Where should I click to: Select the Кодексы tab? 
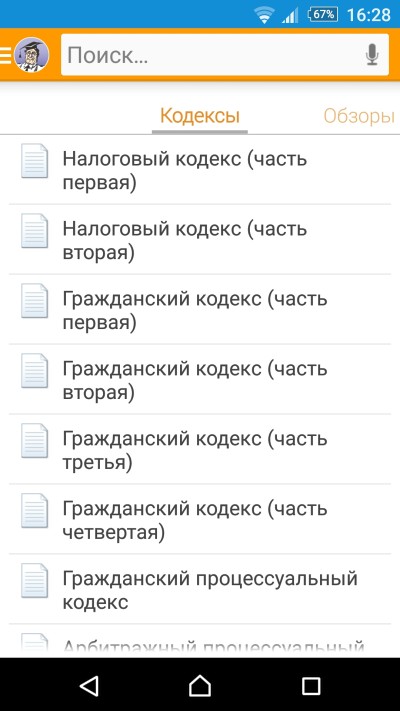[200, 116]
